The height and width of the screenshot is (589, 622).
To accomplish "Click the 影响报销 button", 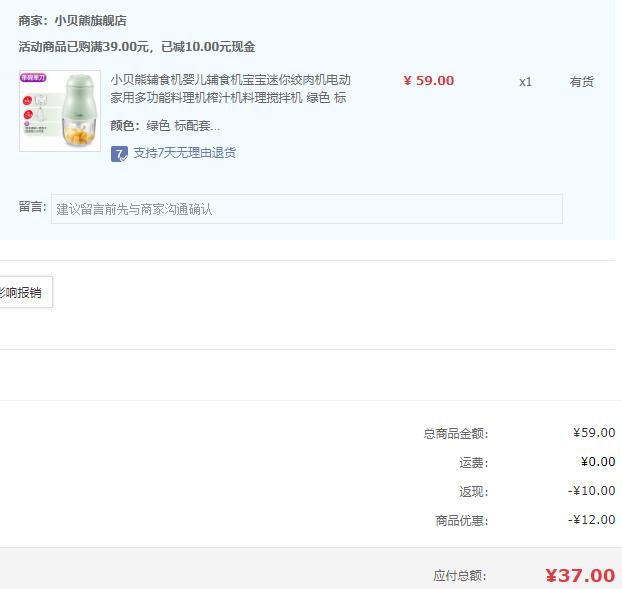I will (25, 292).
